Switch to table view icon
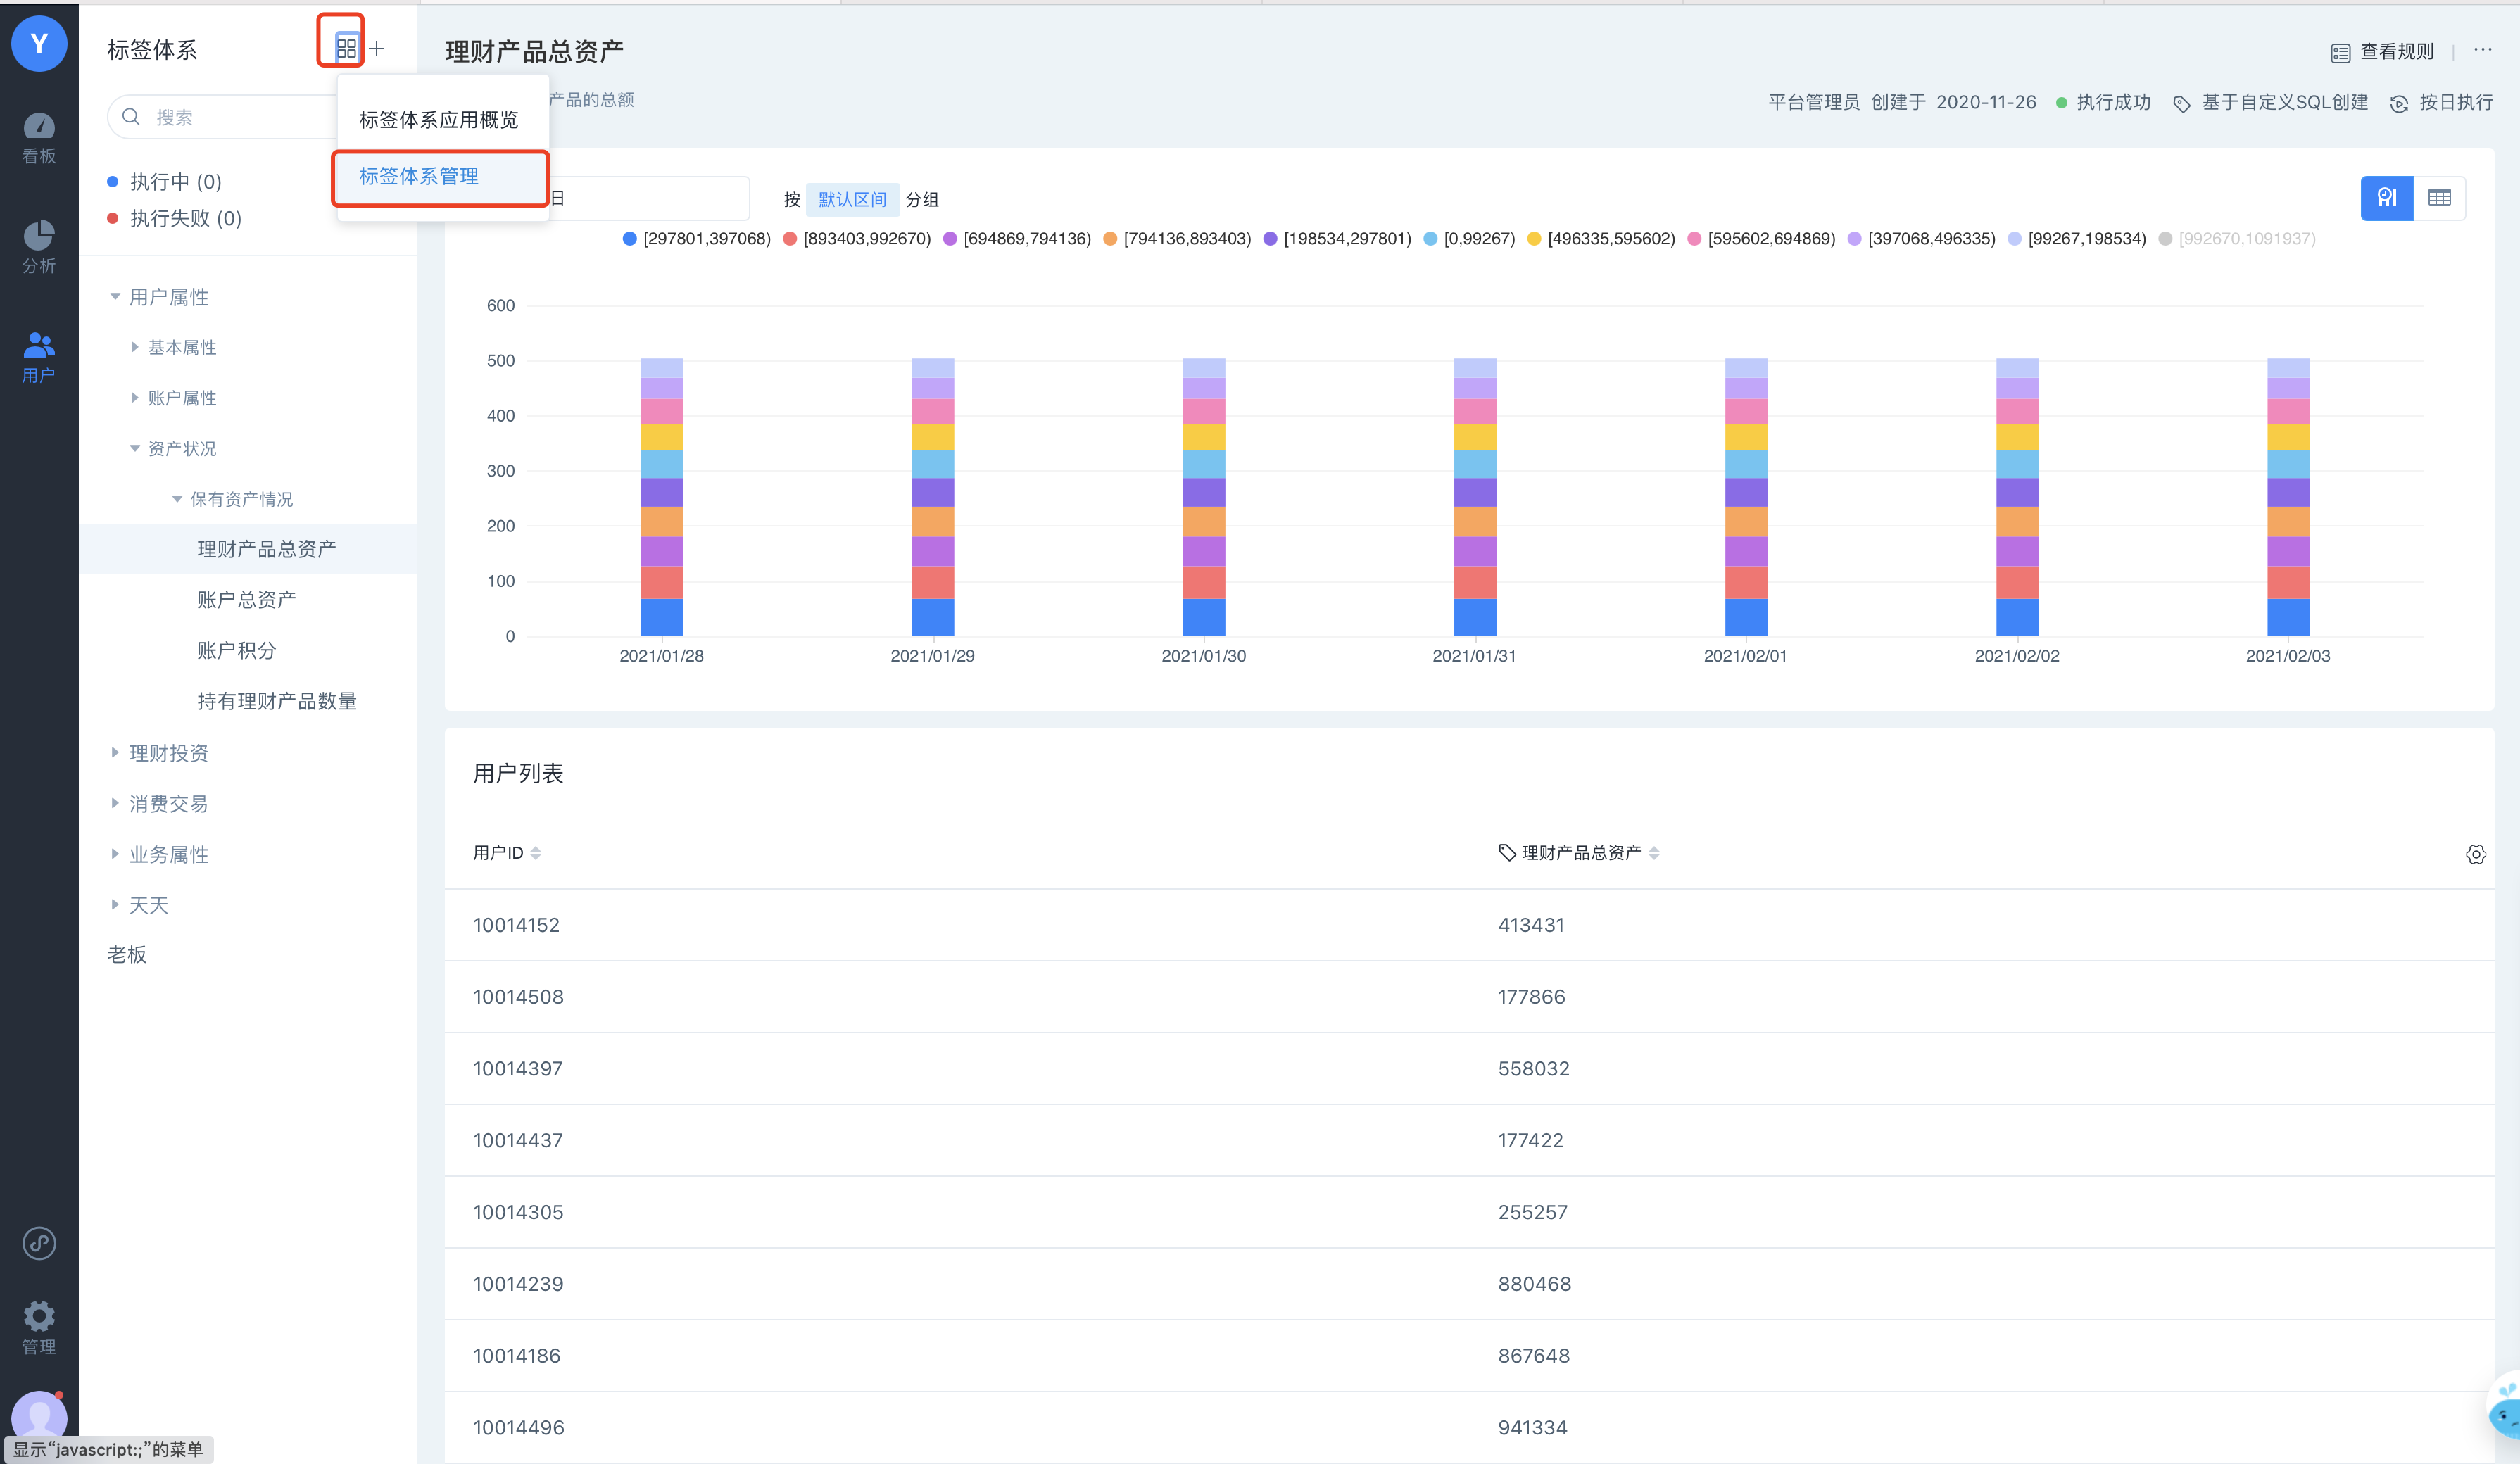This screenshot has height=1464, width=2520. pos(2439,198)
